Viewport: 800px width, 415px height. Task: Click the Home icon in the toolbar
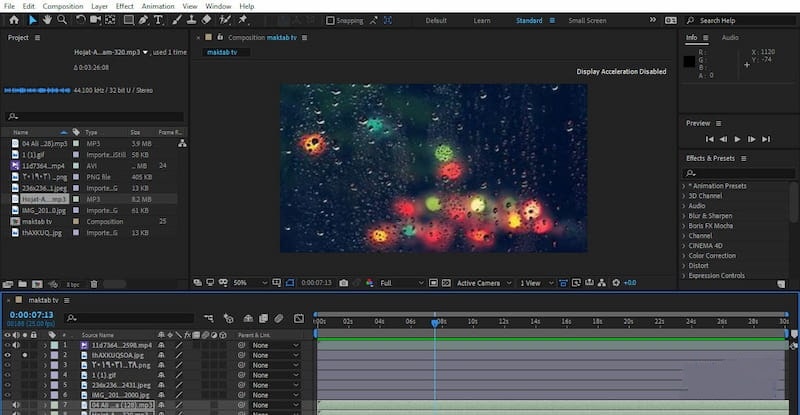pos(13,19)
